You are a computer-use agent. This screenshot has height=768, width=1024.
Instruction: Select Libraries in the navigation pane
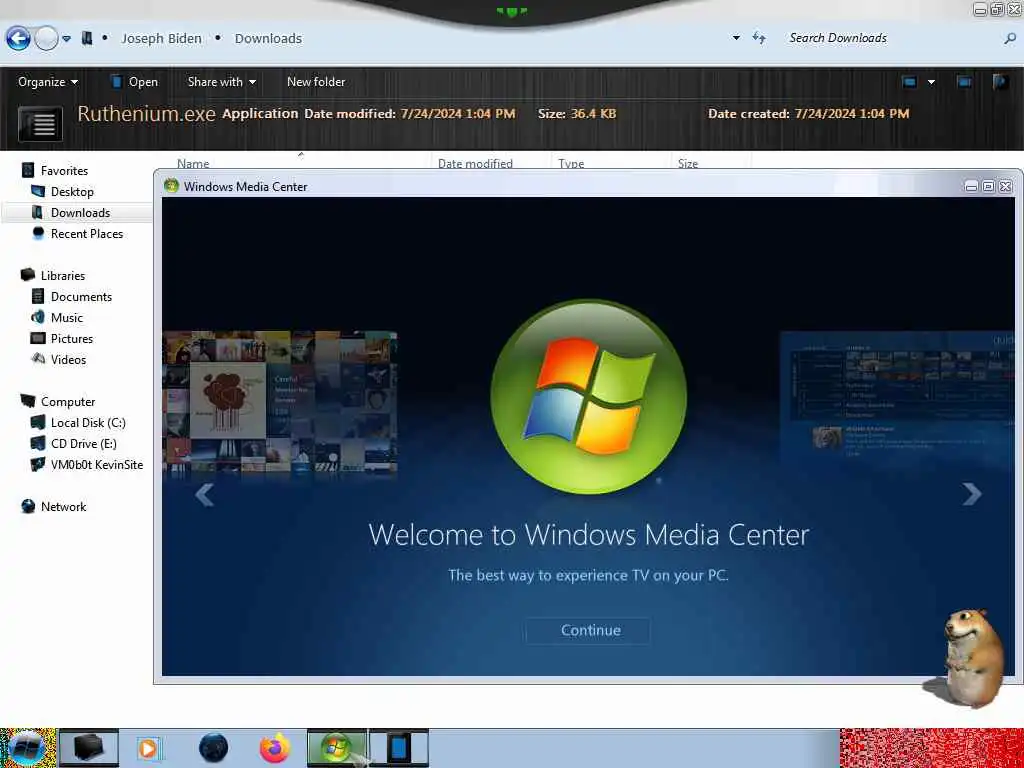63,276
